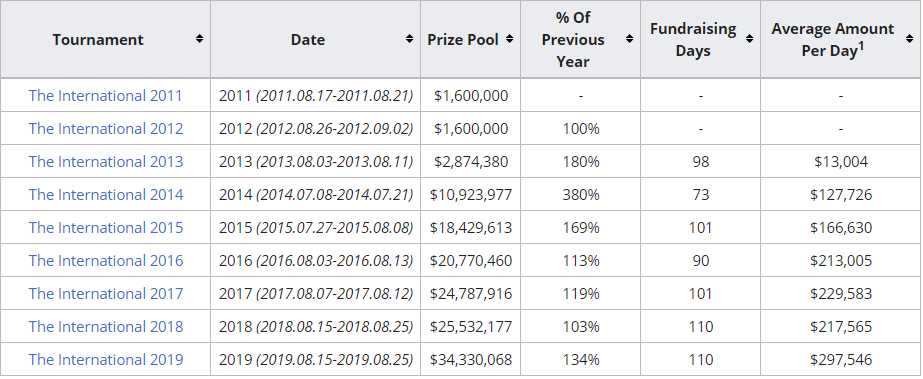Click the Date column sort arrows
The height and width of the screenshot is (379, 923).
pyautogui.click(x=409, y=39)
